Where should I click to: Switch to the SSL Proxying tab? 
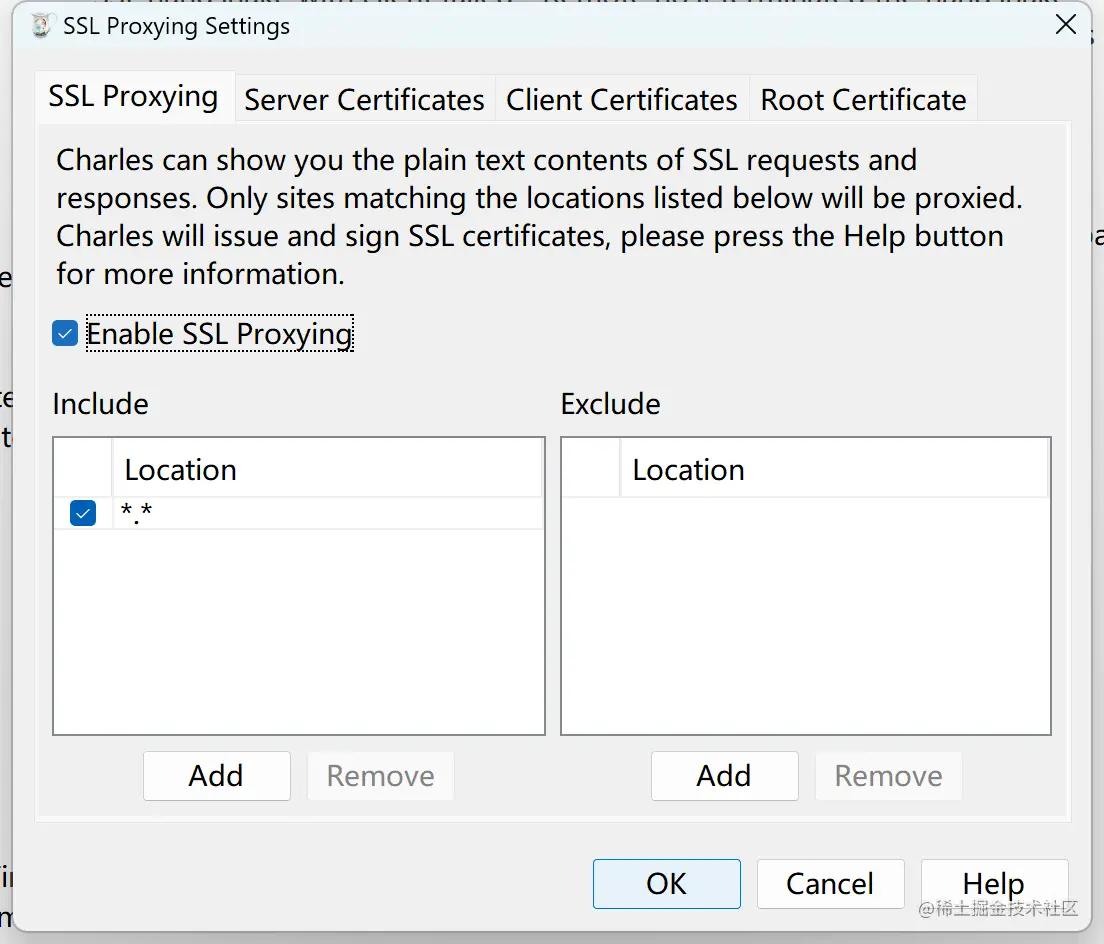tap(134, 97)
